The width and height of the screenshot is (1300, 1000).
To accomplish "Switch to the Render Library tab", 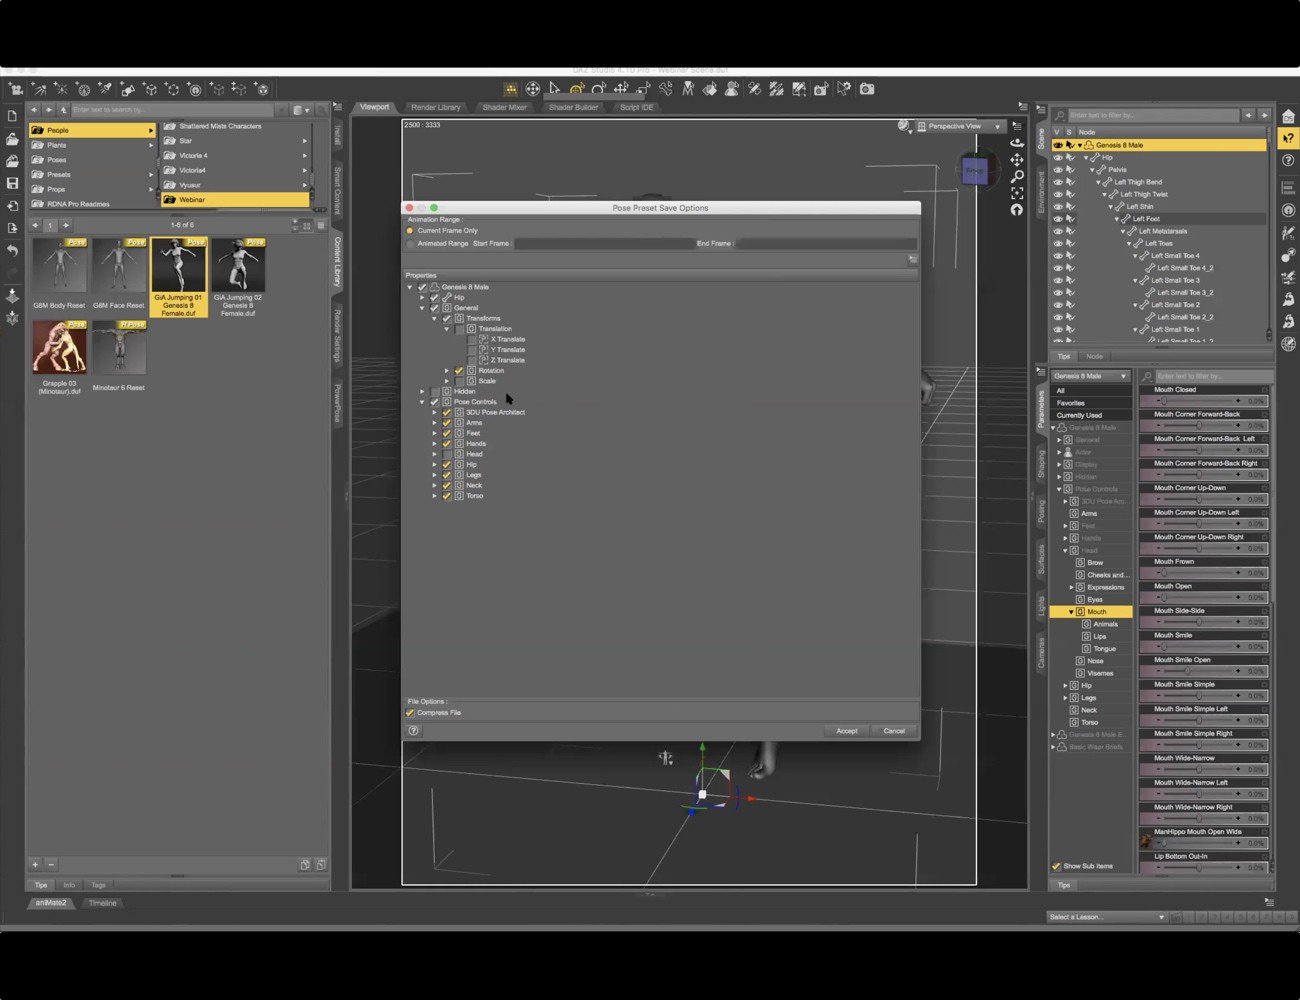I will pyautogui.click(x=436, y=107).
